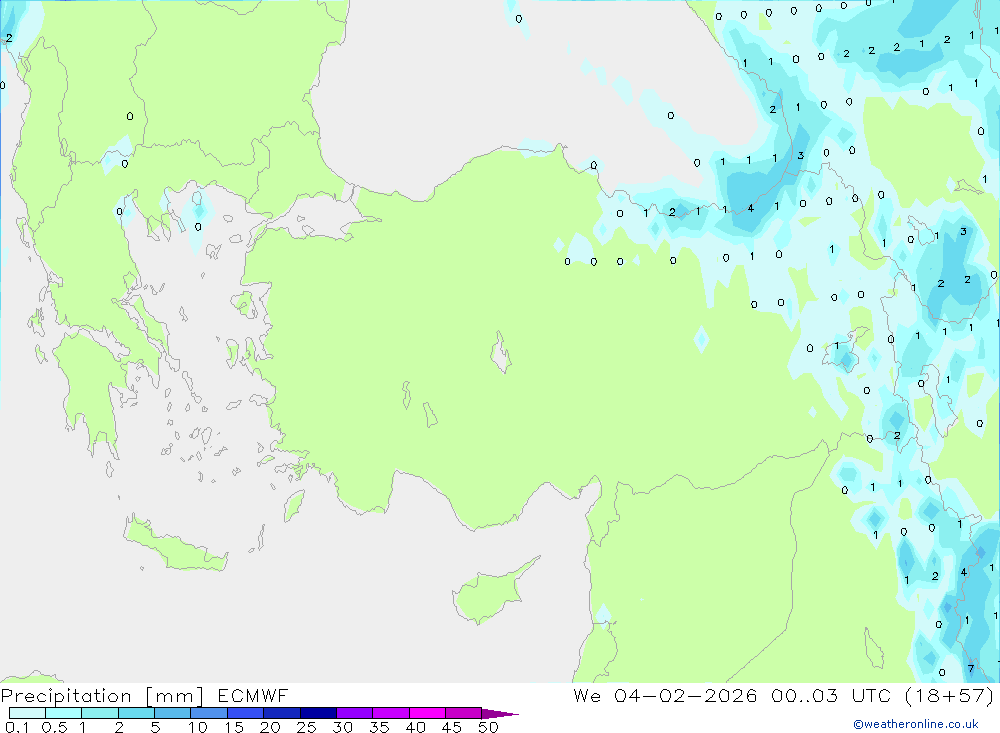Screen dimensions: 1000x733
Task: Click the '0.1' legend scale label
Action: [17, 727]
